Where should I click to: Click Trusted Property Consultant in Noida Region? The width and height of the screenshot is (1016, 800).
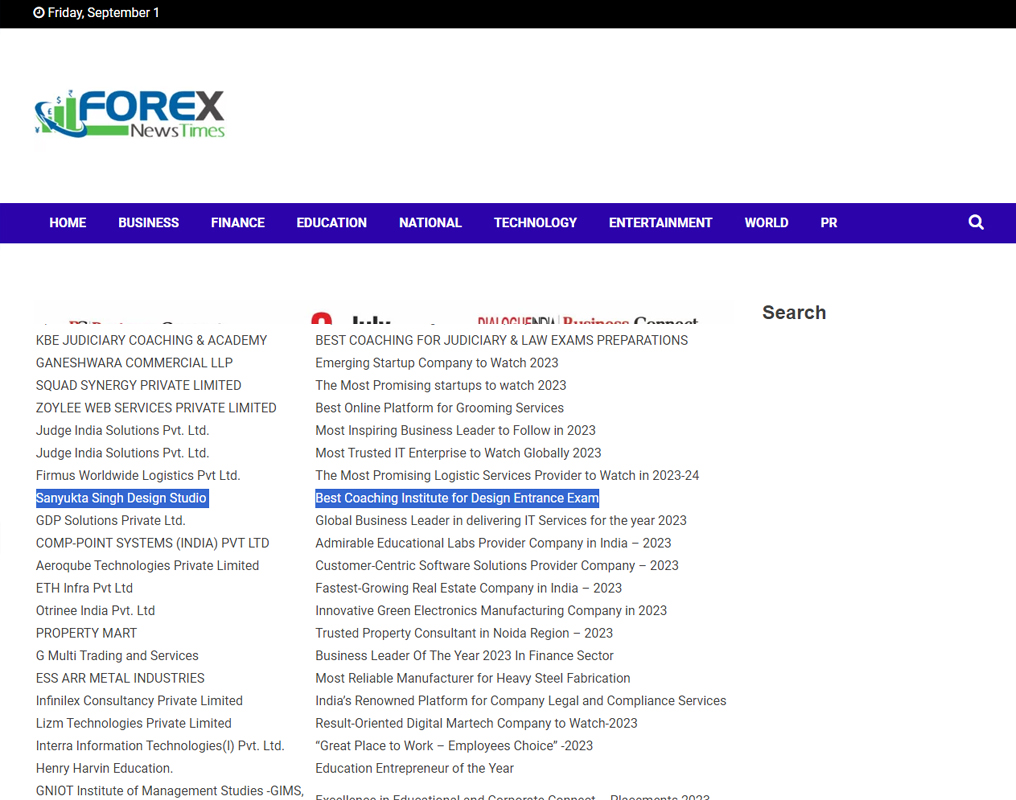tap(464, 633)
